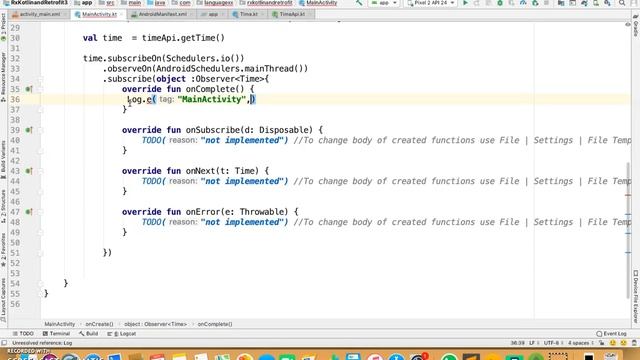The width and height of the screenshot is (640, 360).
Task: Click MainActivity breadcrumb in top navigation bar
Action: pos(318,3)
